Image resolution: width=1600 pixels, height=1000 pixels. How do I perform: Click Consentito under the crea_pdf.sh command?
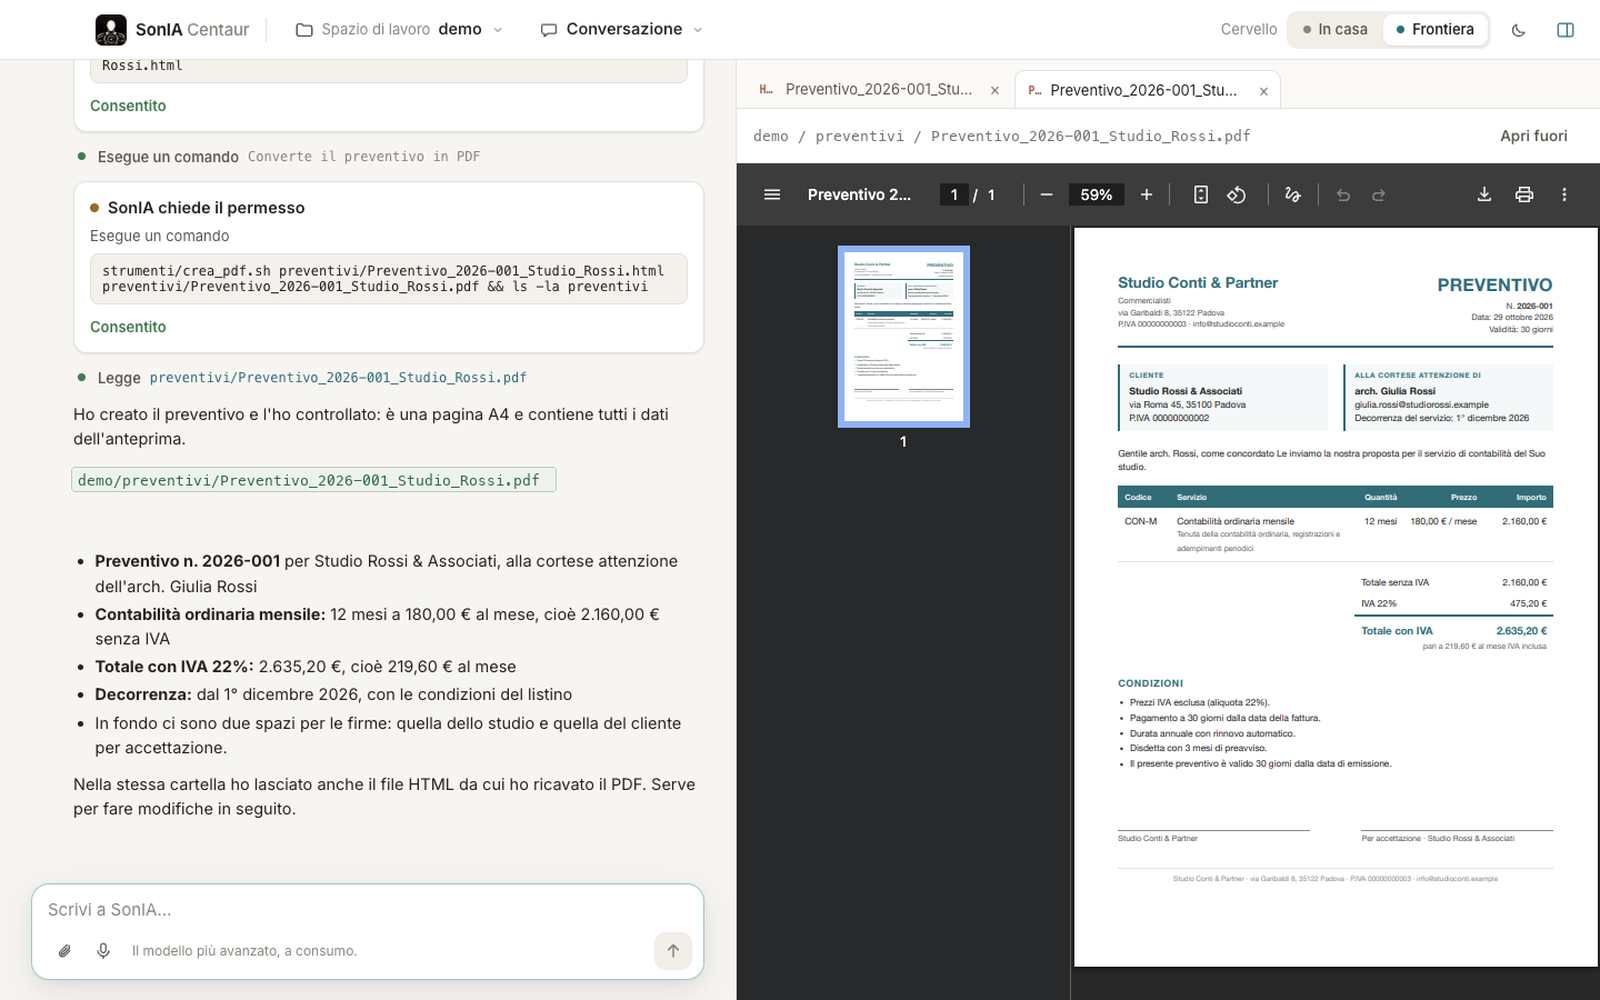point(128,327)
